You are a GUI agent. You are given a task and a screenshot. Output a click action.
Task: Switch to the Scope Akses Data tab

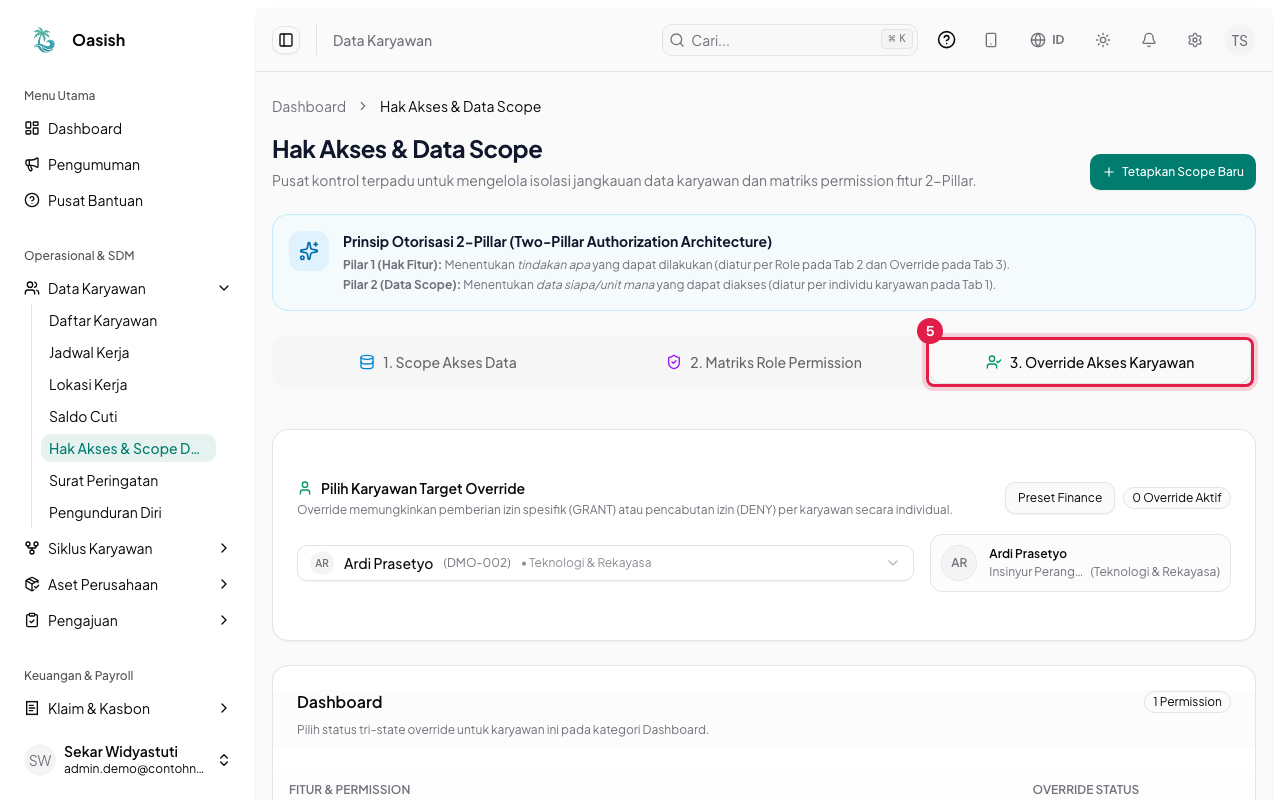point(438,362)
